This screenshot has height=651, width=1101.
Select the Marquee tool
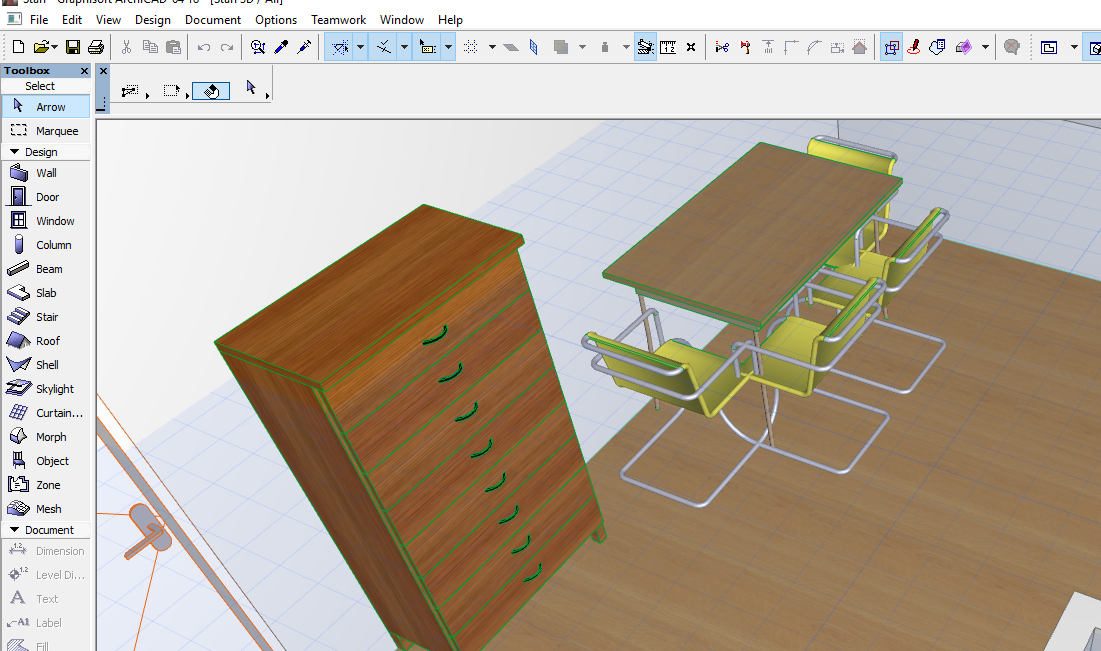pyautogui.click(x=46, y=131)
